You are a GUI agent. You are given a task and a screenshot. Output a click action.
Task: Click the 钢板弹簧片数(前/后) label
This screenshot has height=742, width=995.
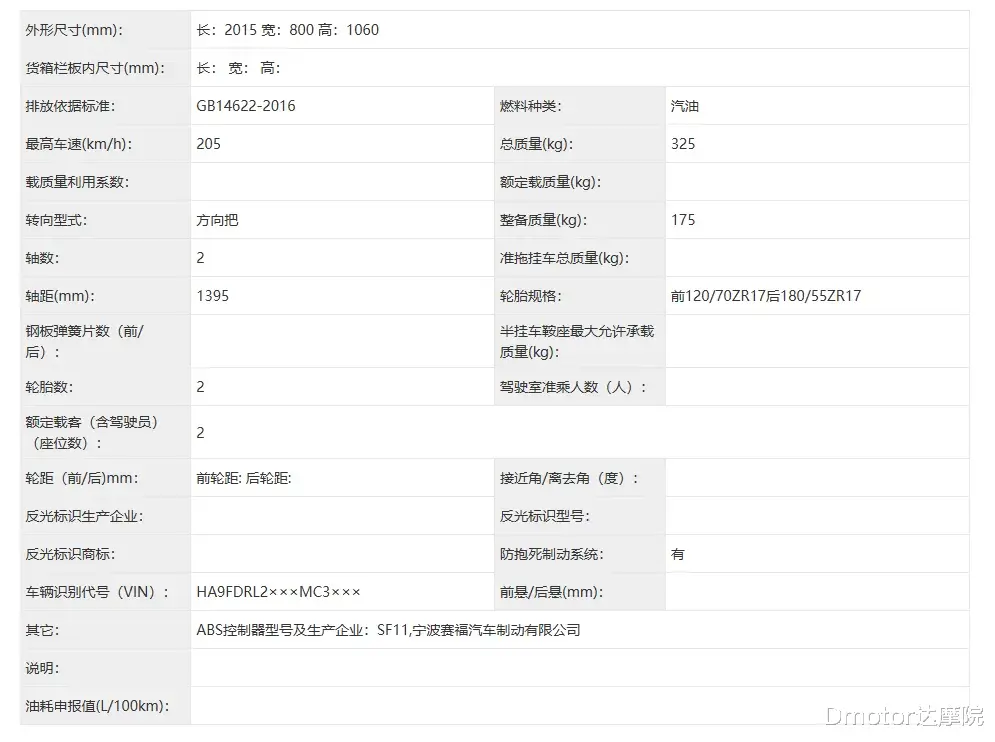pos(85,341)
